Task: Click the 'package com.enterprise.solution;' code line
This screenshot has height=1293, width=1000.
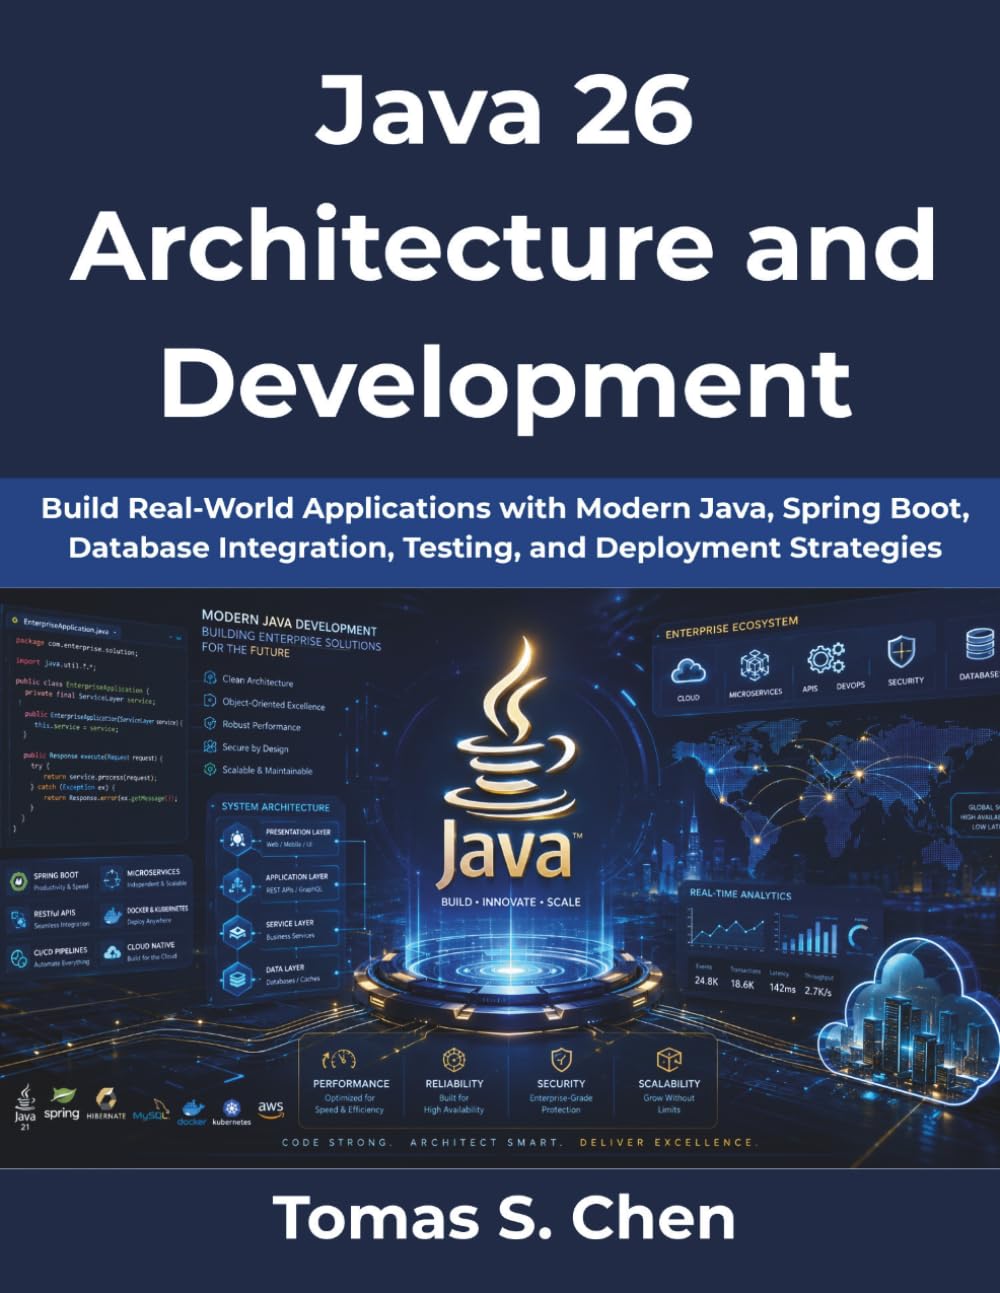Action: pyautogui.click(x=77, y=646)
